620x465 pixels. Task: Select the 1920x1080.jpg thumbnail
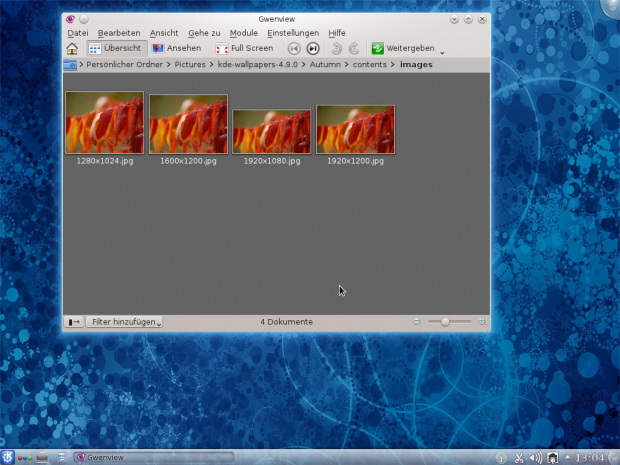272,131
